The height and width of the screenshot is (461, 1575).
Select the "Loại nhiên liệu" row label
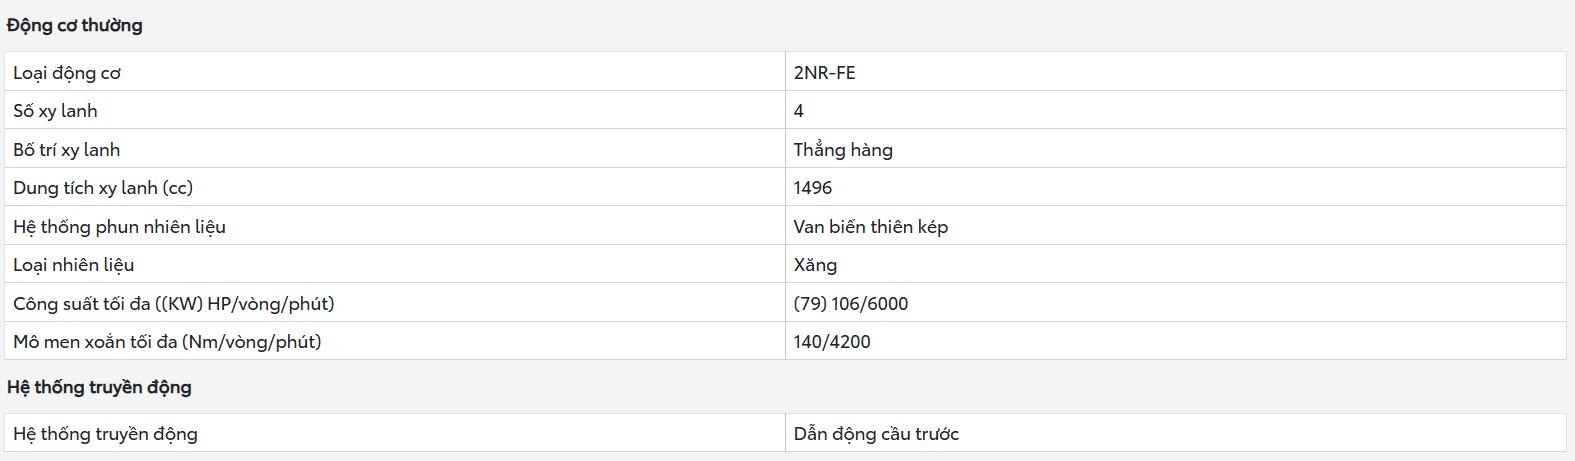pyautogui.click(x=73, y=265)
